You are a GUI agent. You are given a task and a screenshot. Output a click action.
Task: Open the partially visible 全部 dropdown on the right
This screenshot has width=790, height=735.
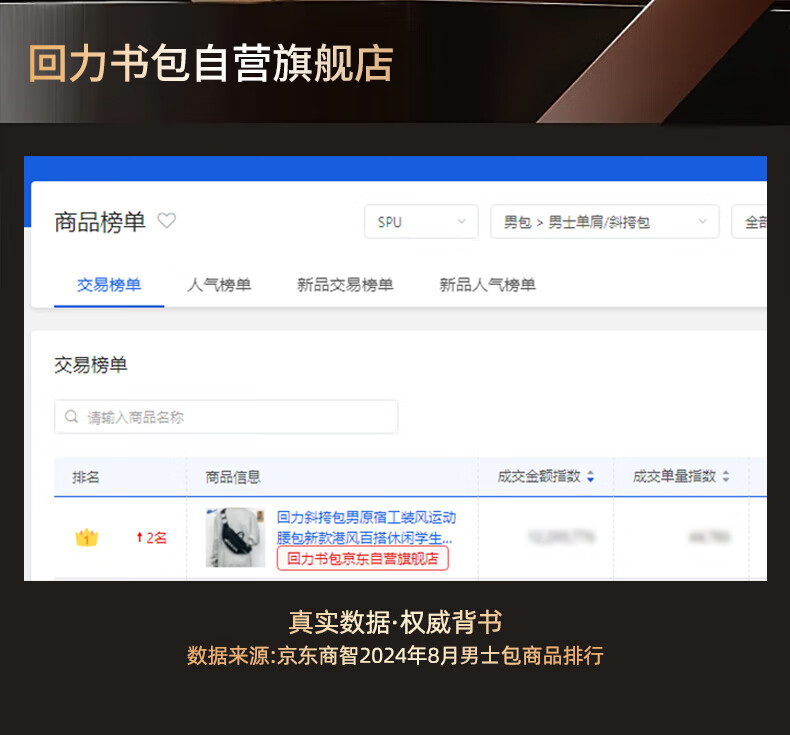pos(750,222)
